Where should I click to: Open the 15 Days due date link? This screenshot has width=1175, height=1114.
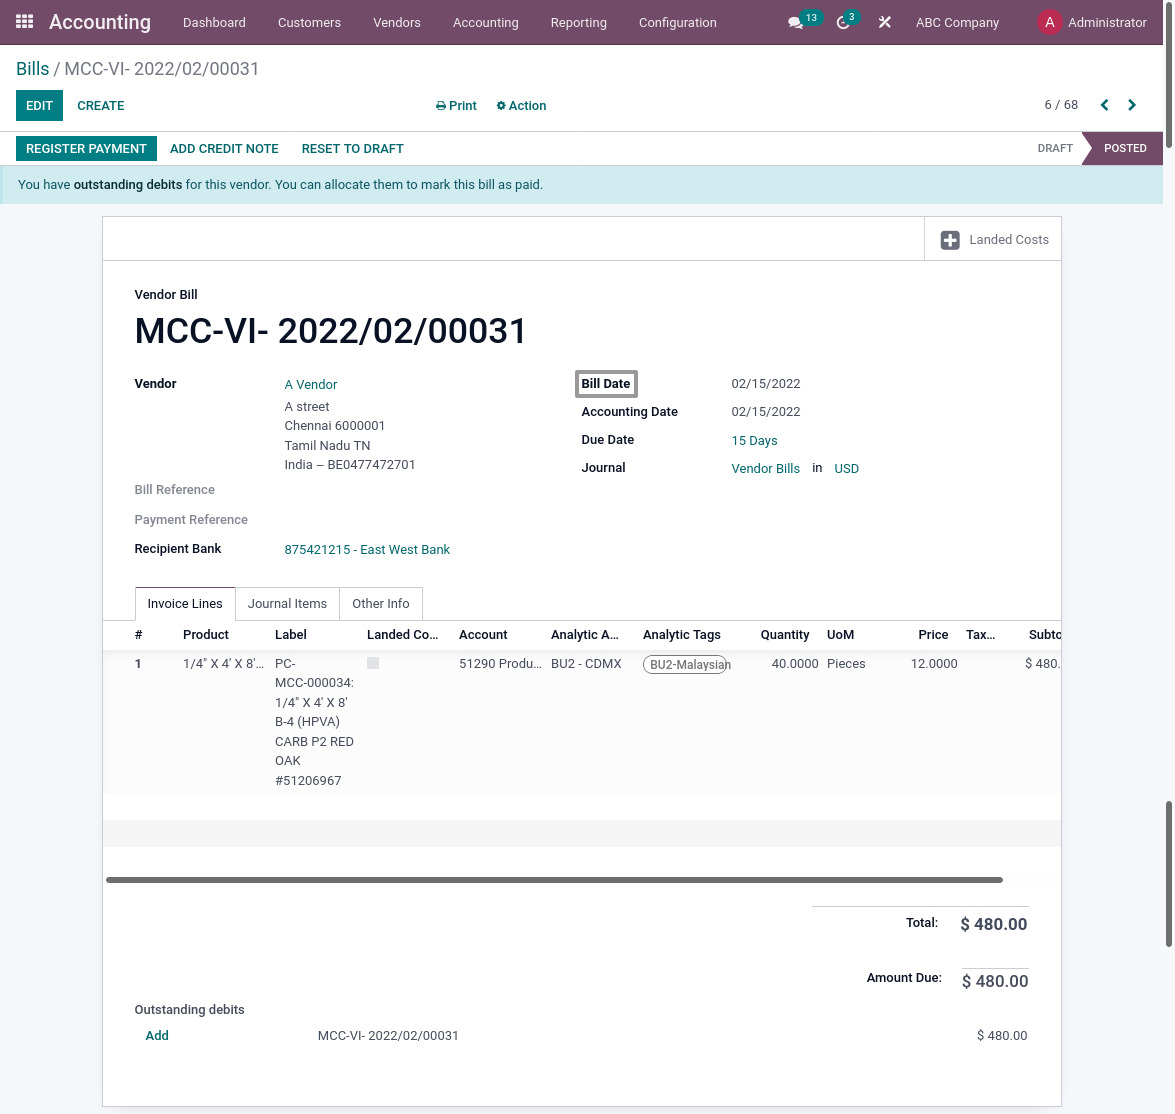(x=754, y=440)
